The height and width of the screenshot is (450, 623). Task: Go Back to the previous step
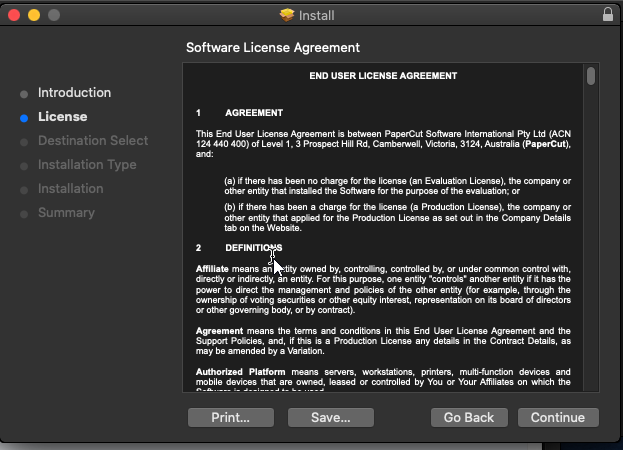(x=469, y=417)
